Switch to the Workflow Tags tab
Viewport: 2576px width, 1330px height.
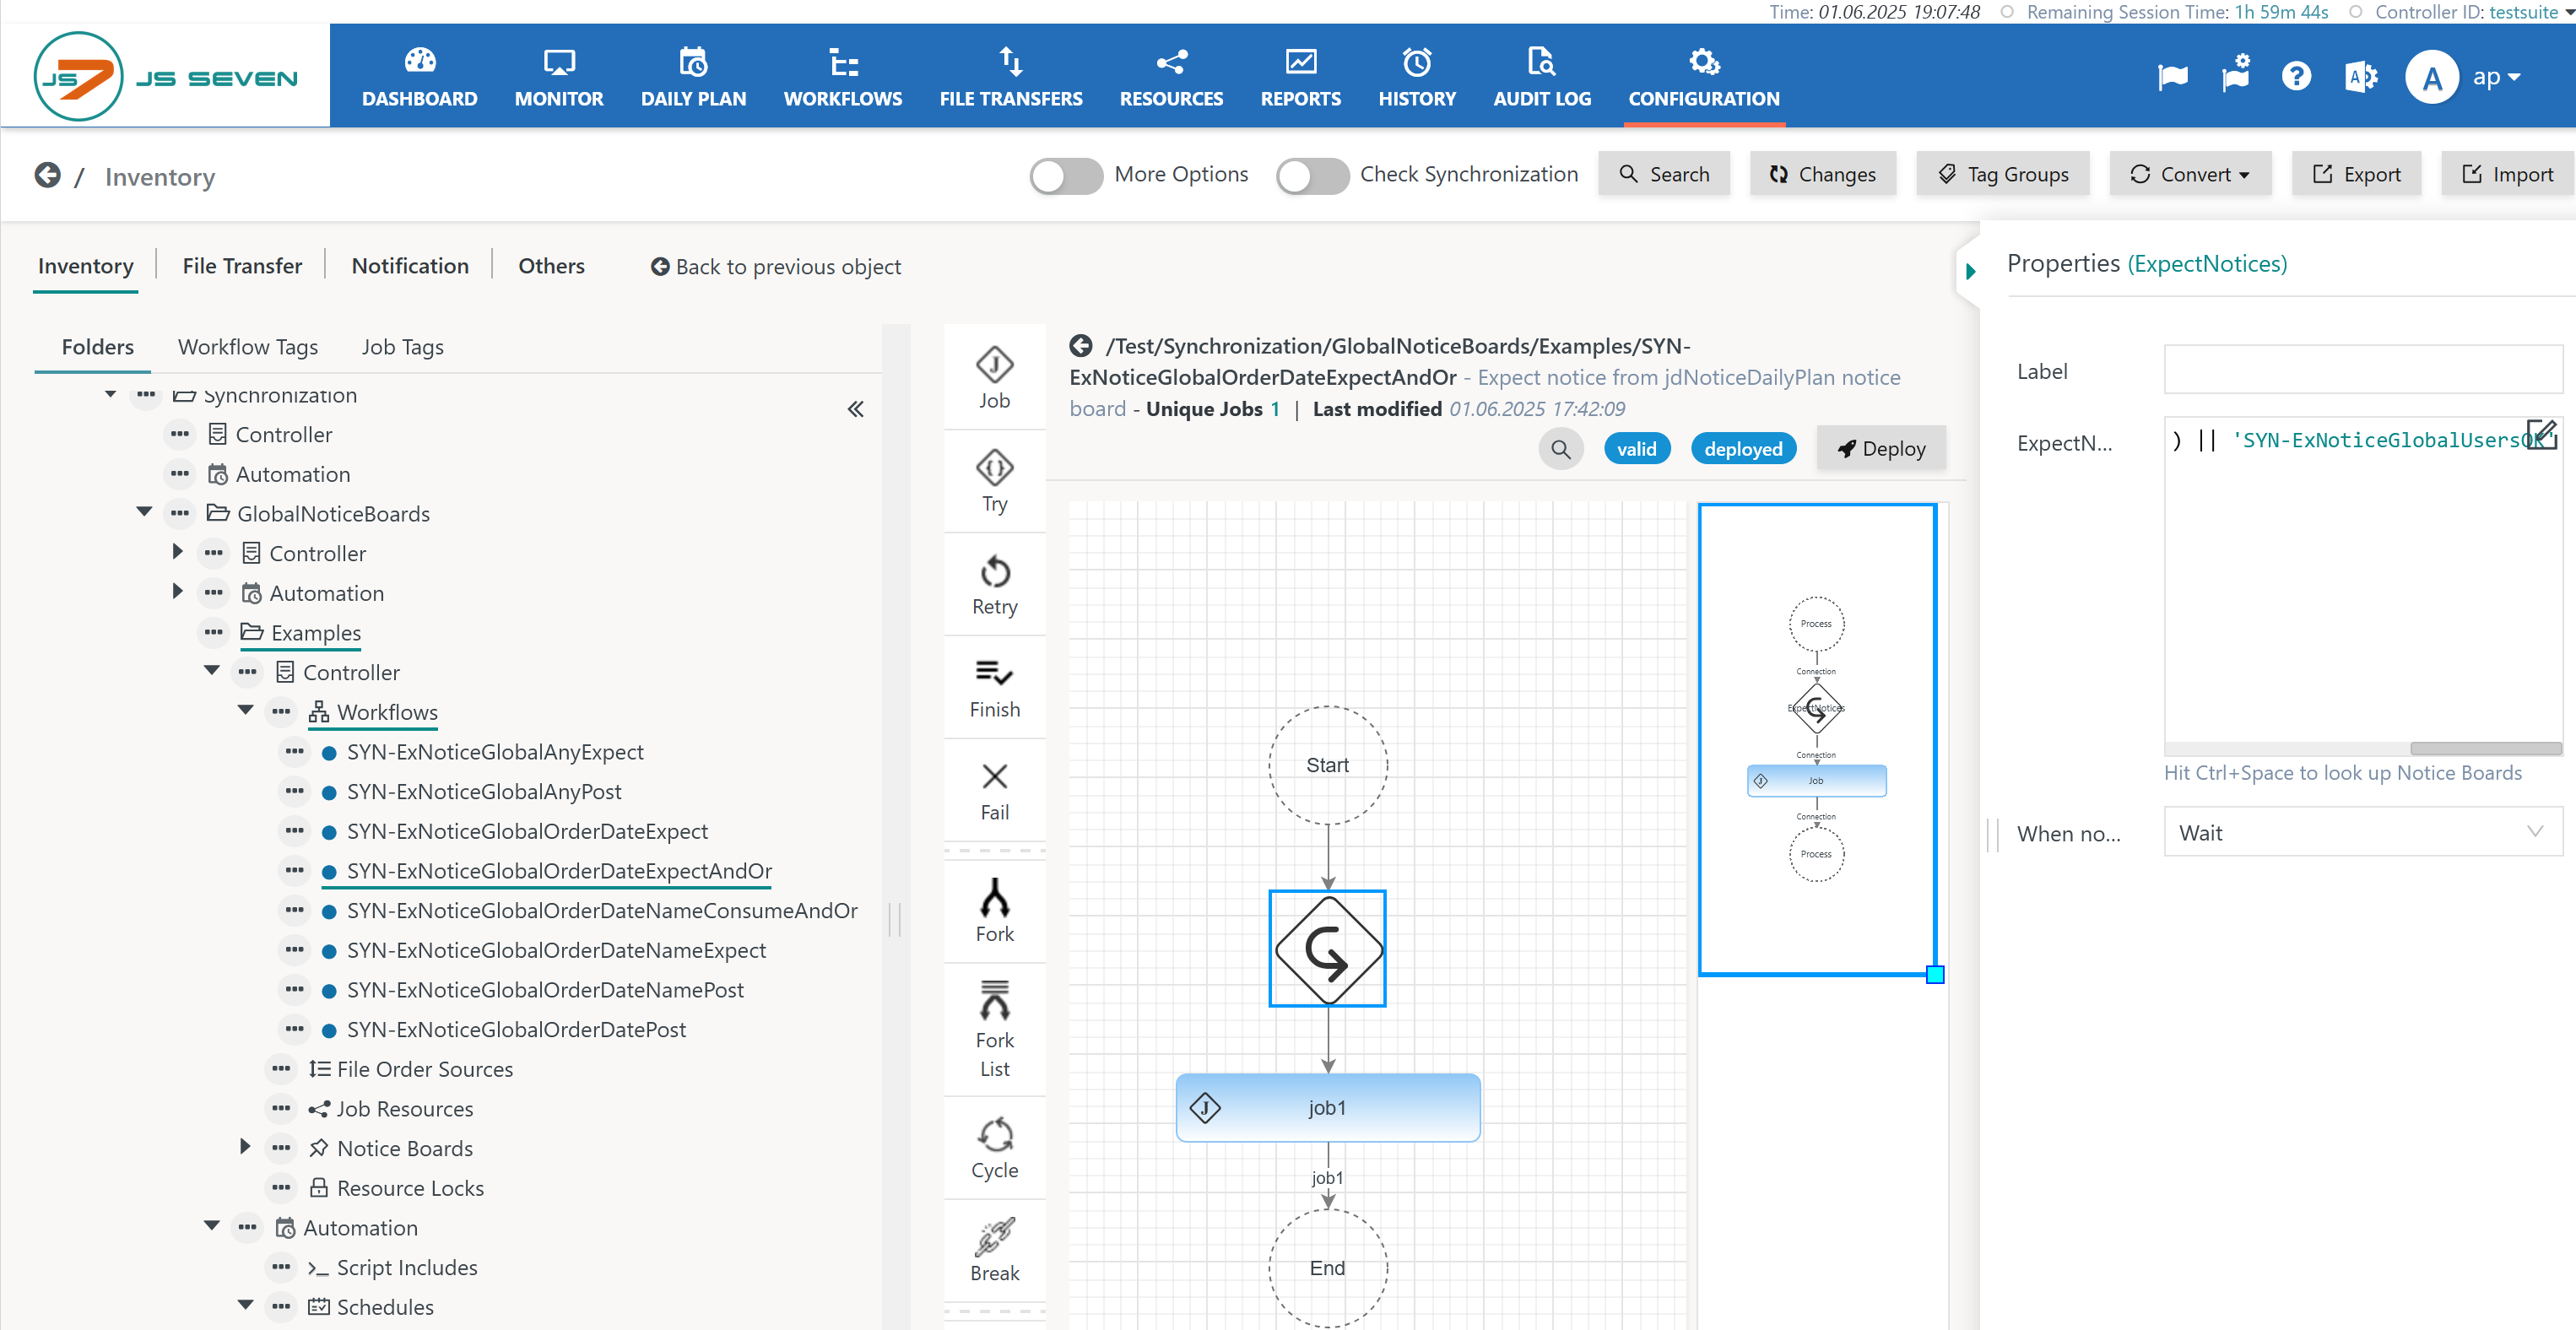click(247, 347)
